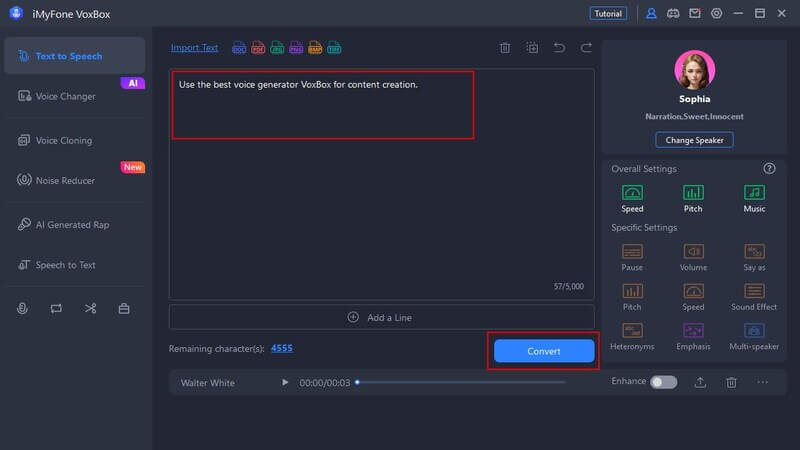This screenshot has height=450, width=800.
Task: Open the Speech to Text section
Action: [74, 265]
